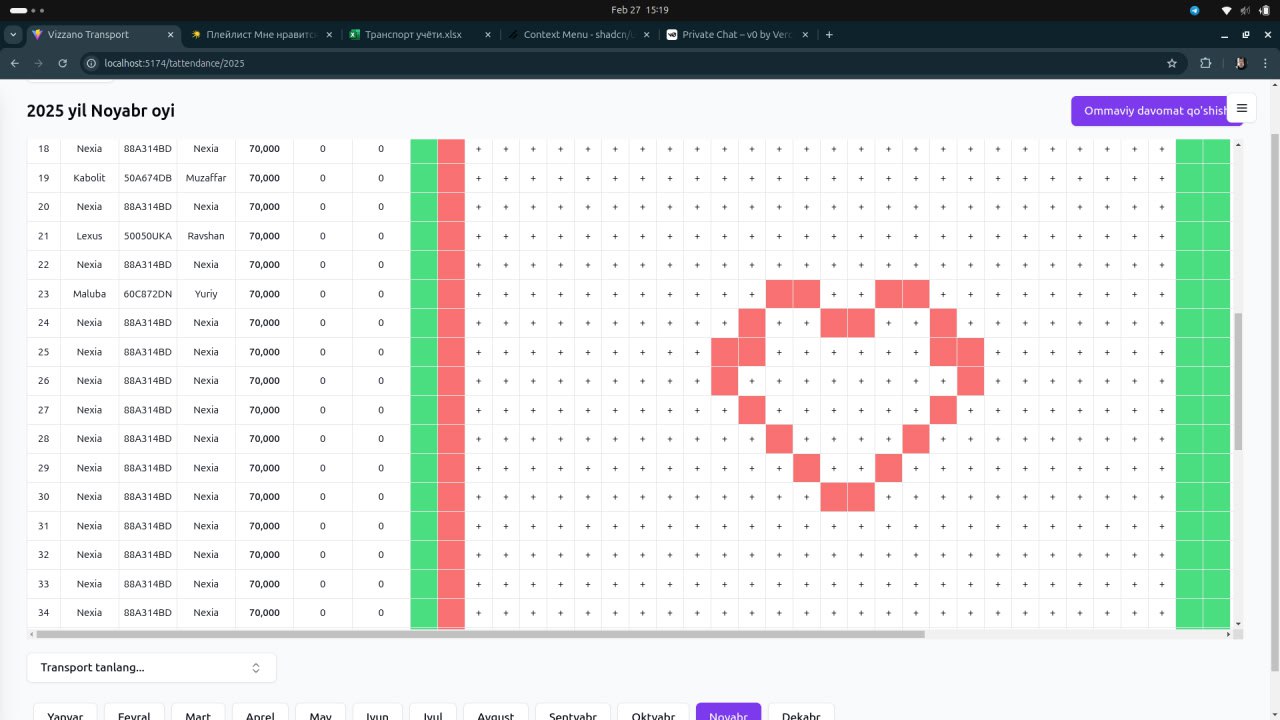Toggle a red attendance cell in the Maluba row
The width and height of the screenshot is (1280, 720).
[781, 293]
